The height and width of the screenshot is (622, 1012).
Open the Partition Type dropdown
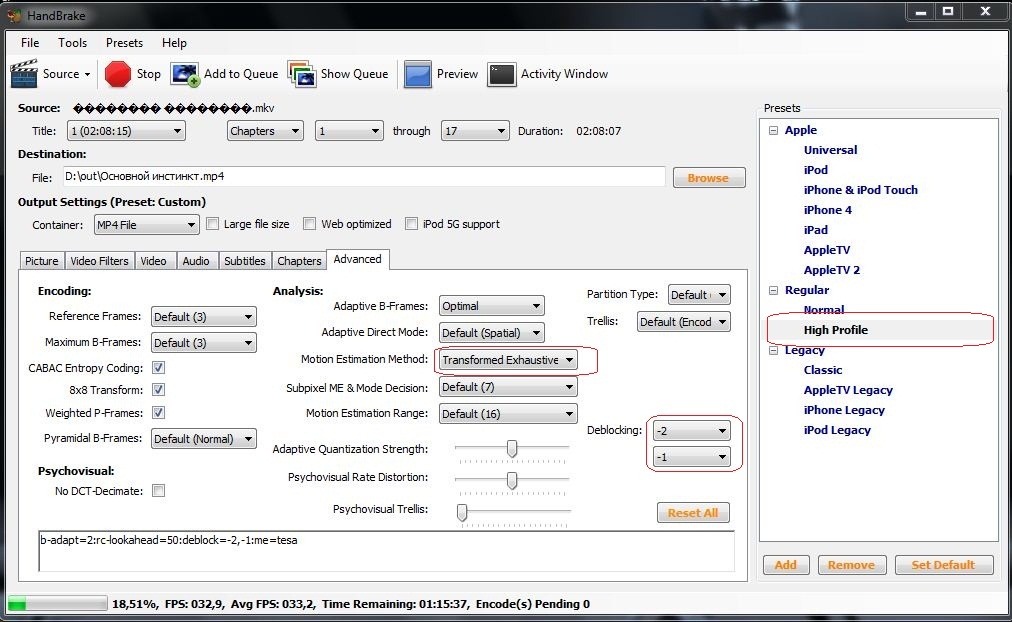pos(699,295)
